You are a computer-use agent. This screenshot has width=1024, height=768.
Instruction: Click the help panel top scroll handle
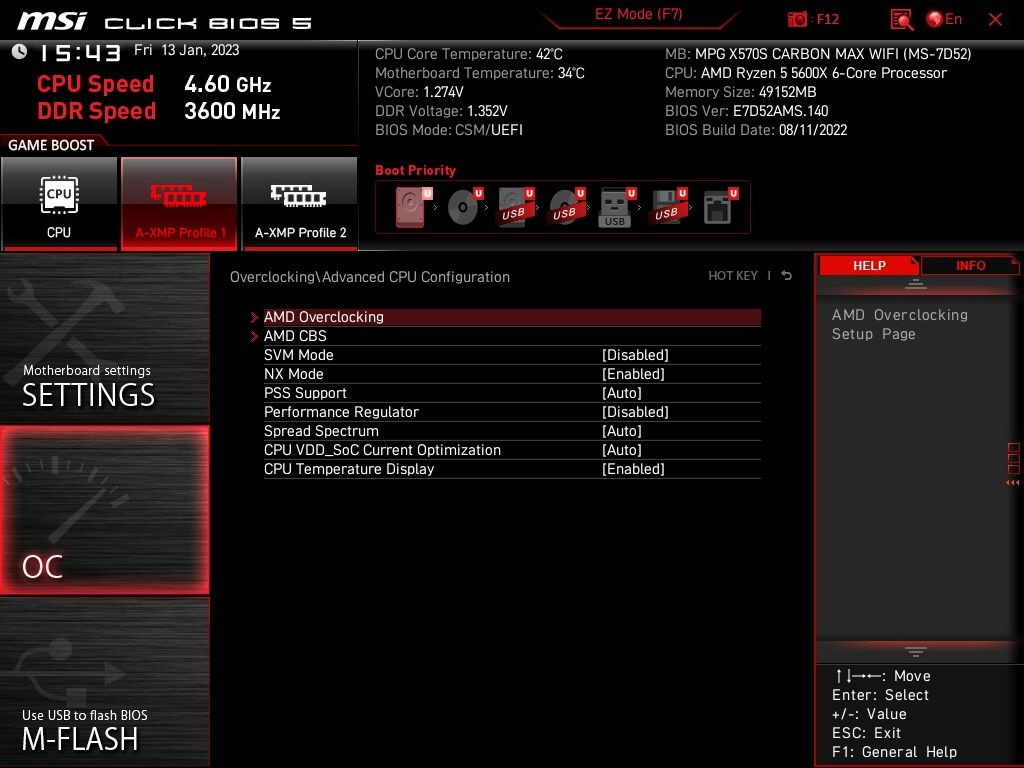tap(916, 284)
